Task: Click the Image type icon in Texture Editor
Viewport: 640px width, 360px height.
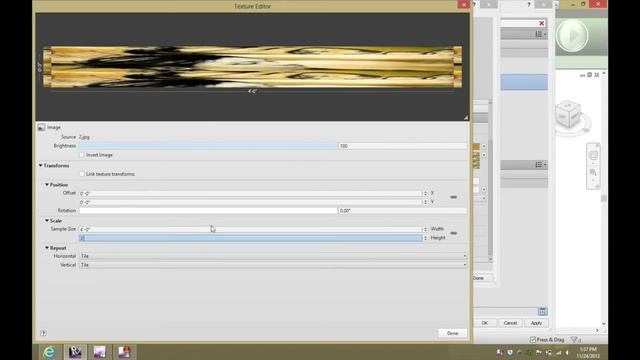Action: (41, 128)
